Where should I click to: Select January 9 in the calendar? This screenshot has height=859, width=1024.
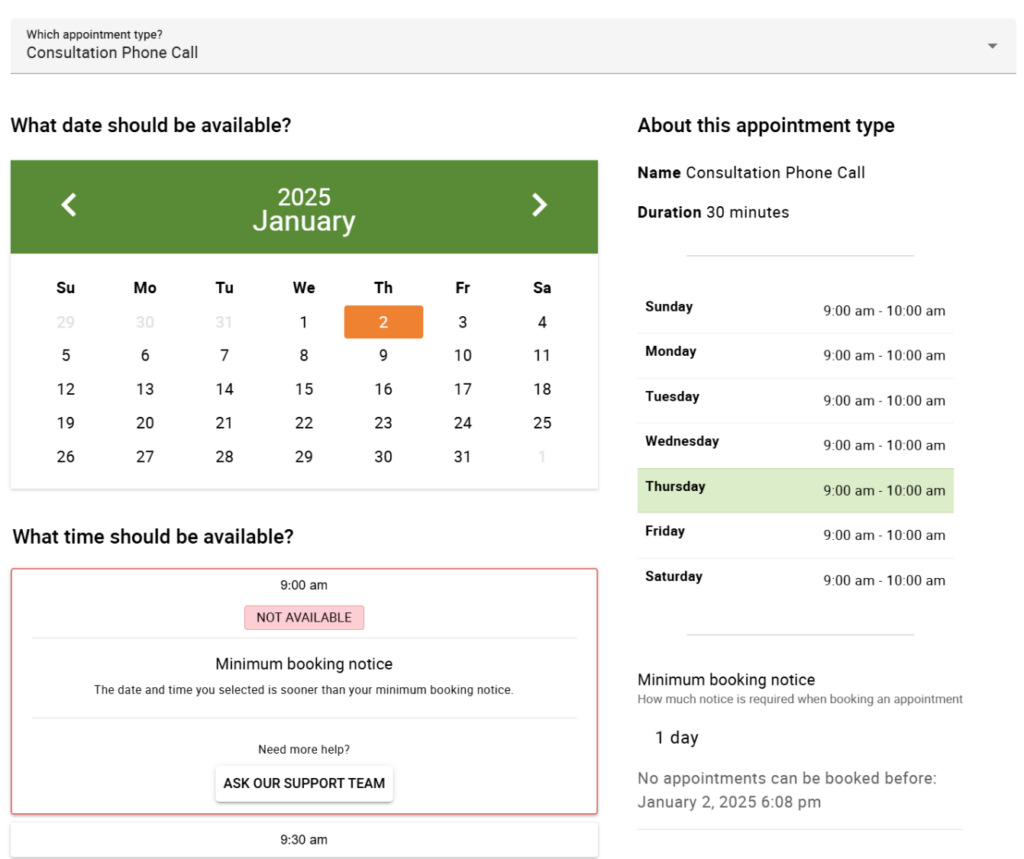click(x=383, y=355)
